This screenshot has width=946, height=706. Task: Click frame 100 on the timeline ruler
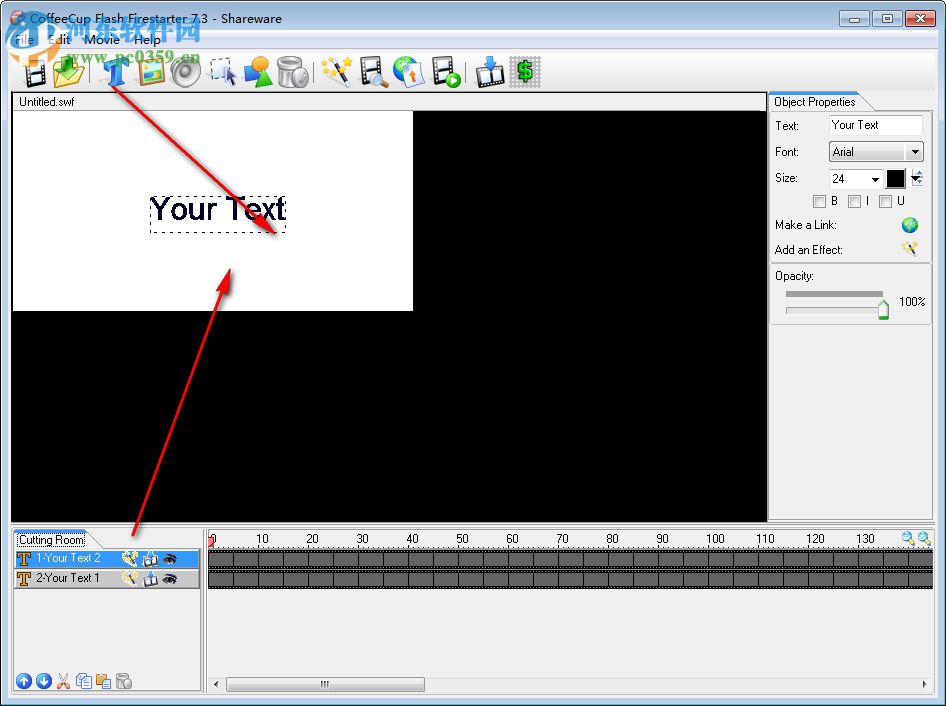715,538
